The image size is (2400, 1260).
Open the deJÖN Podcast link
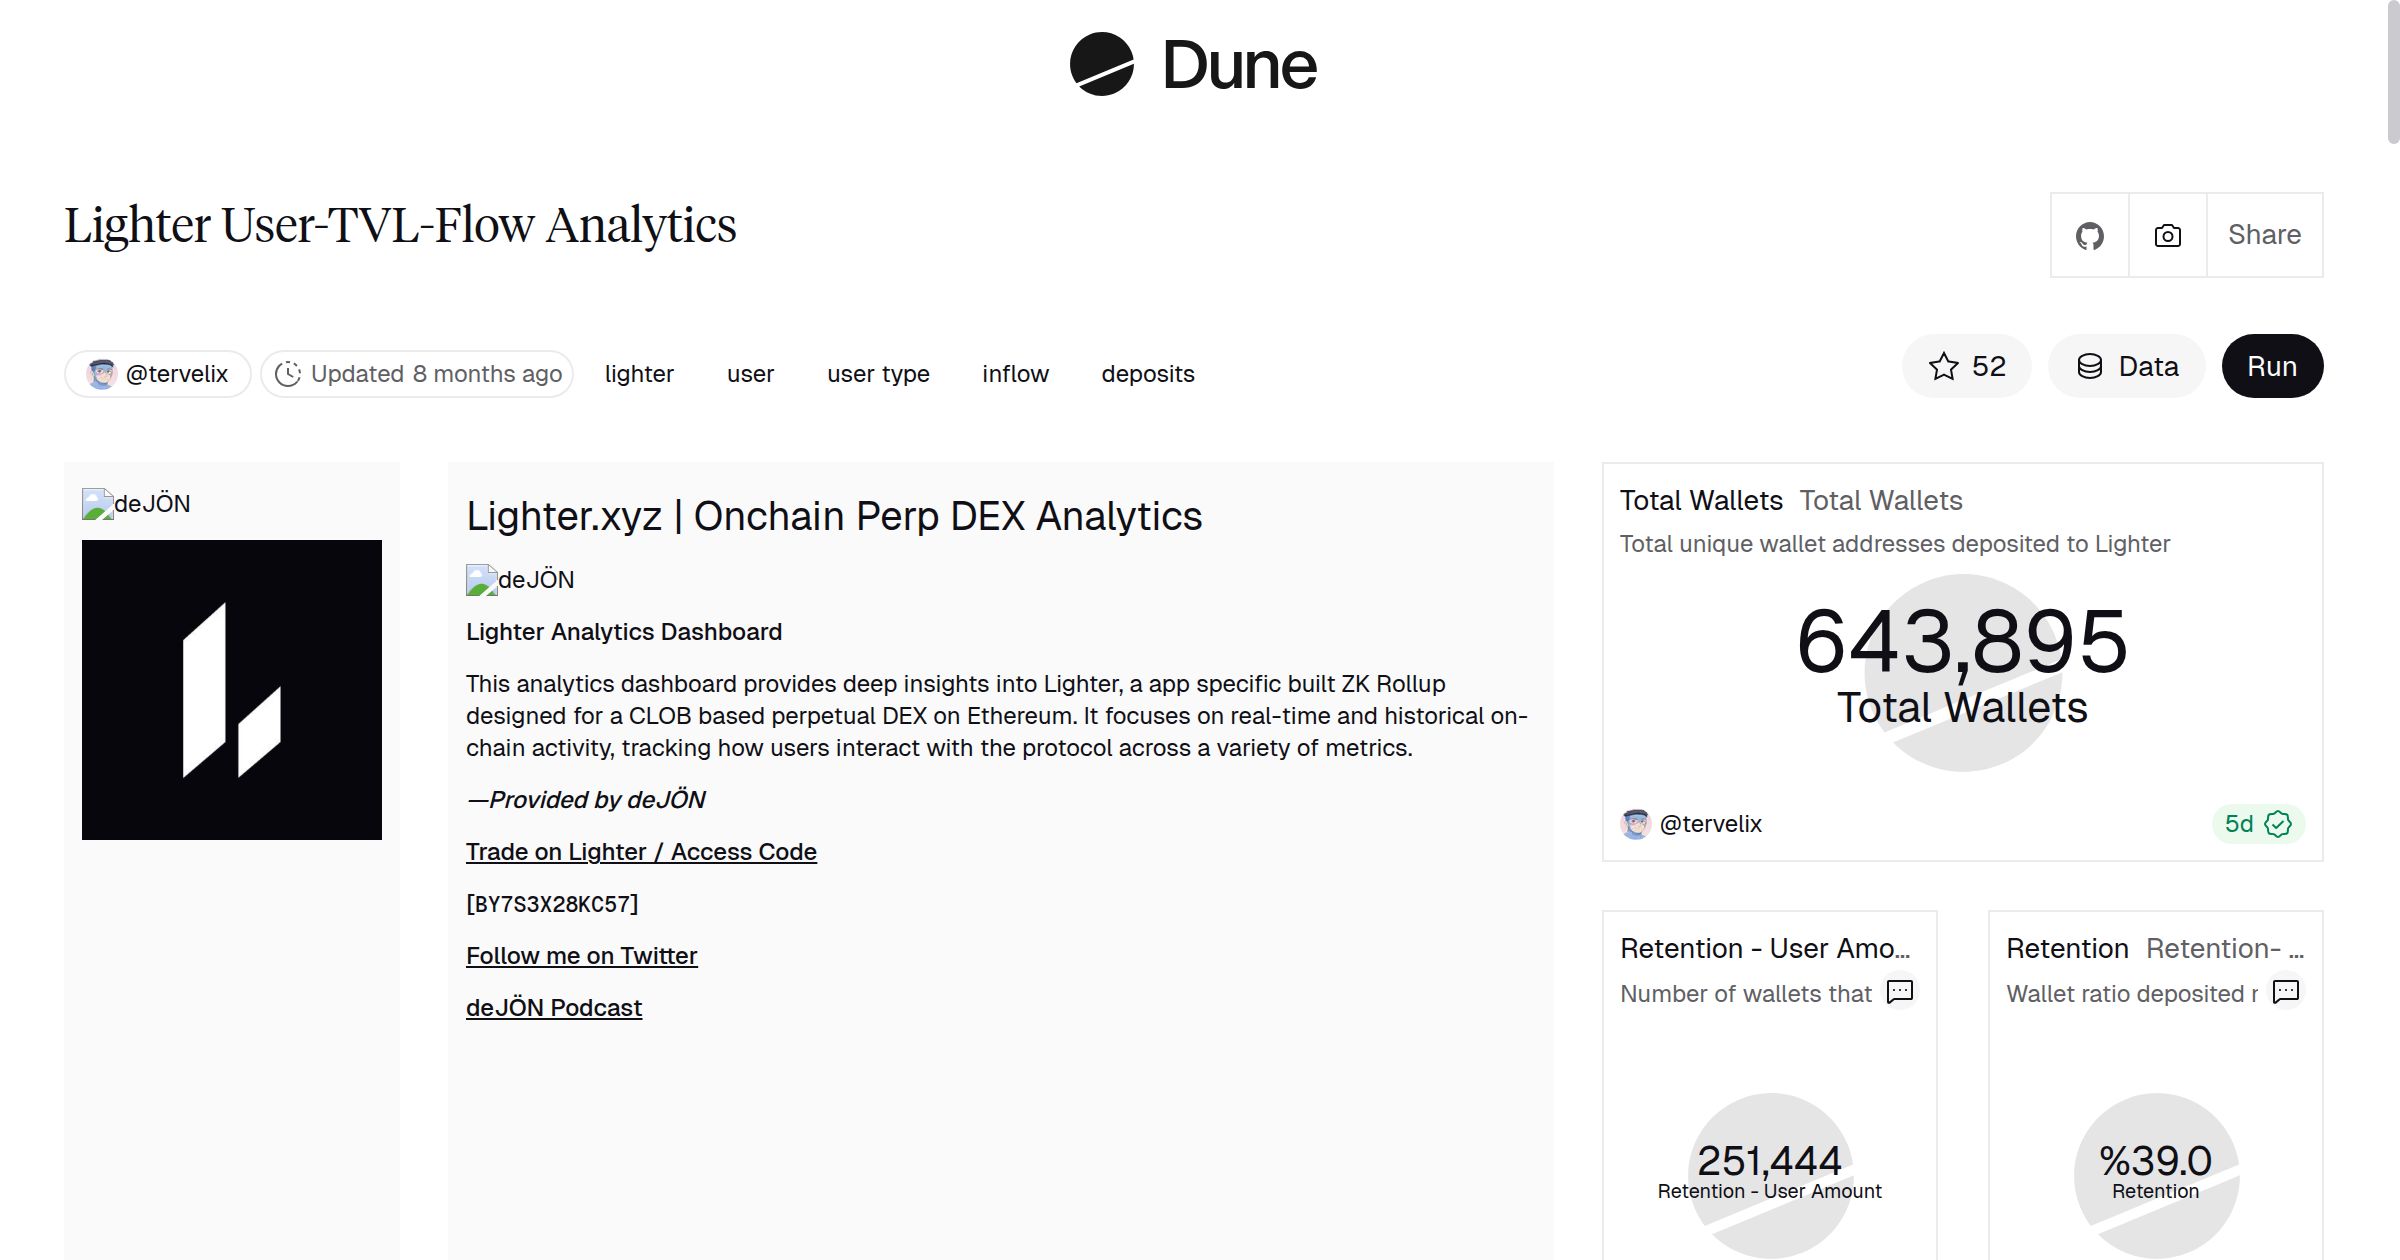[554, 1007]
